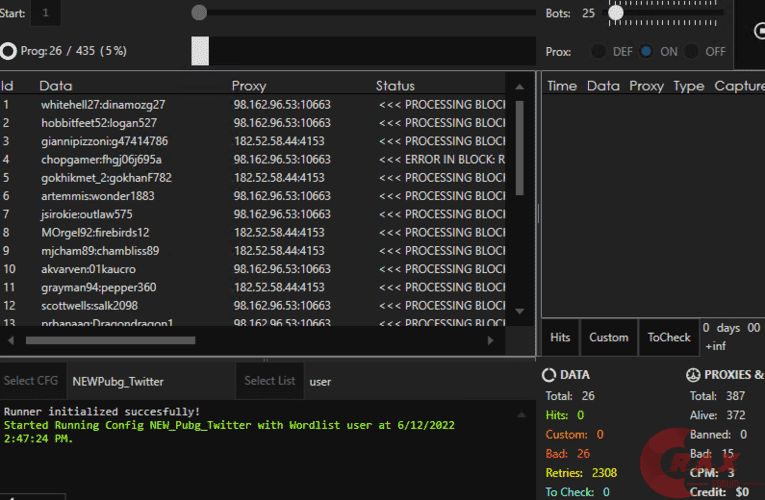
Task: Open the Hits results tab
Action: (x=560, y=337)
